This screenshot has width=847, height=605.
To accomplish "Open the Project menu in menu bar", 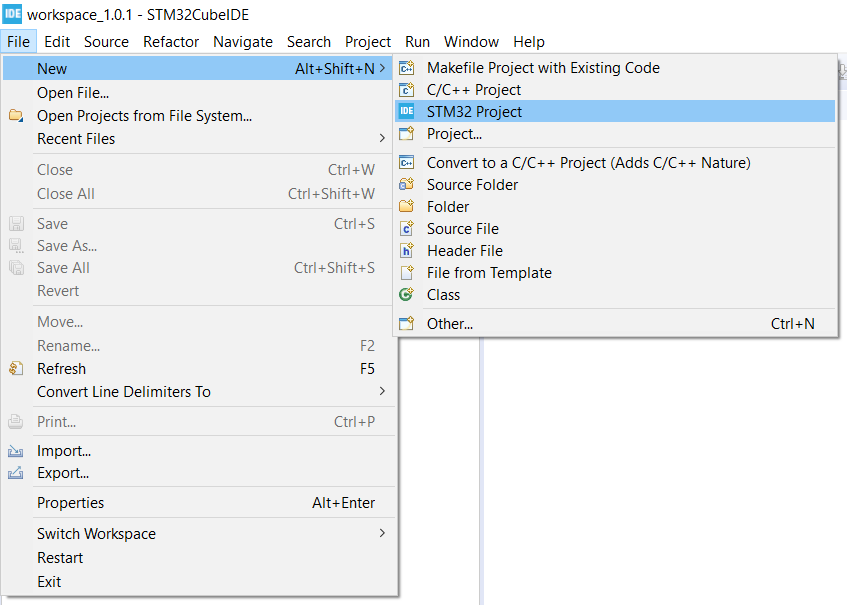I will tap(368, 42).
